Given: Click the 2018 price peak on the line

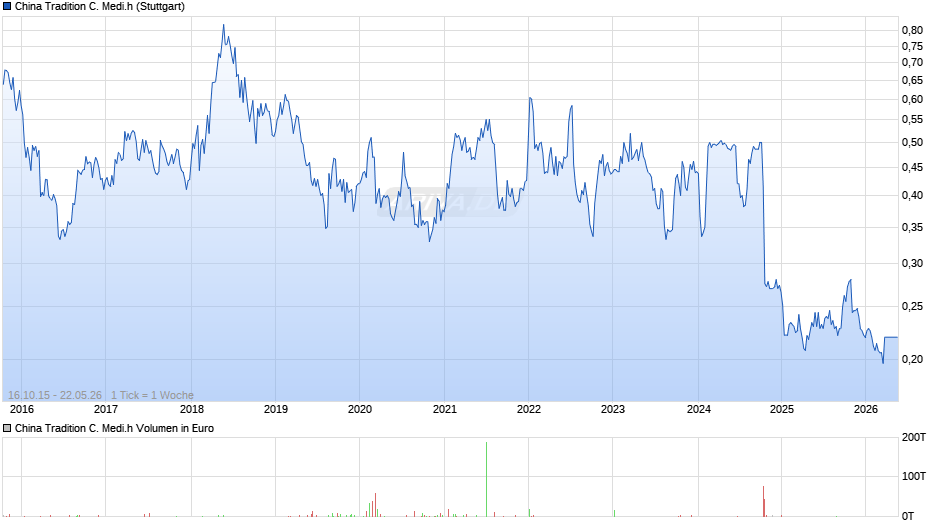Looking at the screenshot, I should pyautogui.click(x=224, y=26).
